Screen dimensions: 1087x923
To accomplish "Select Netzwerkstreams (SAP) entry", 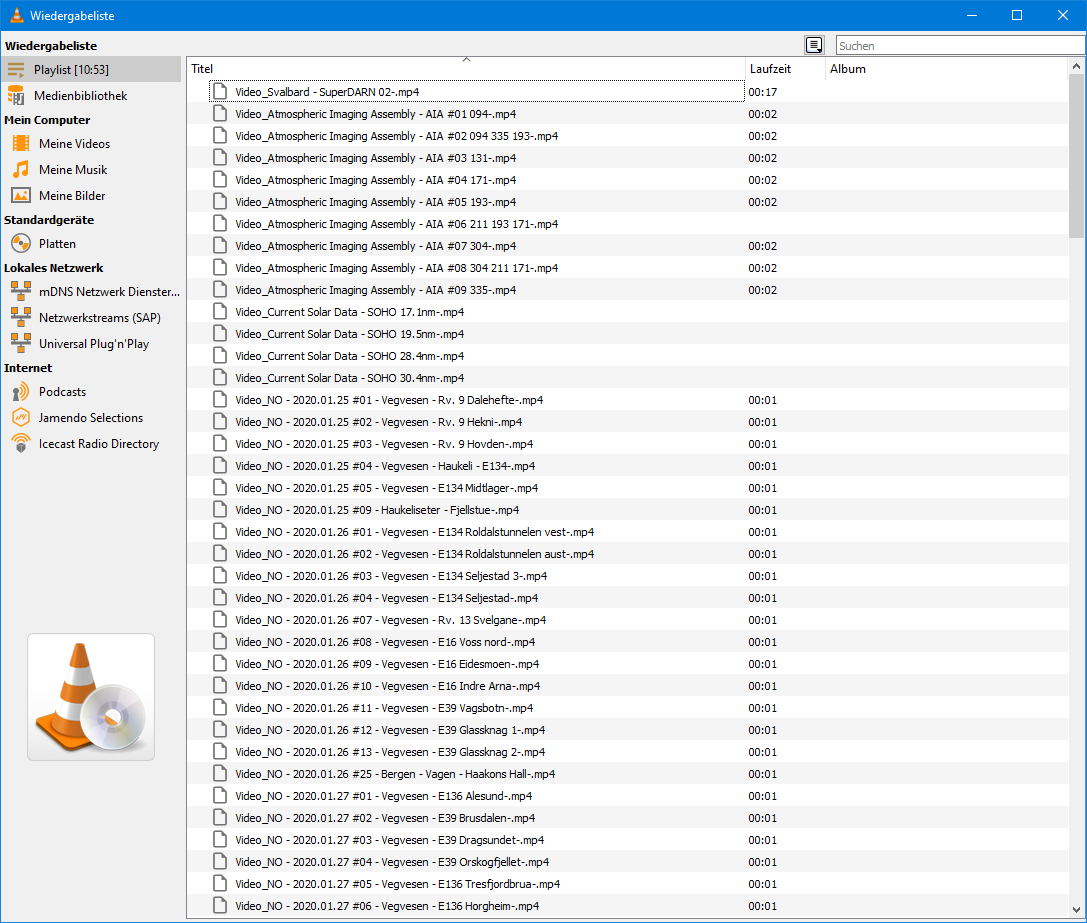I will 99,318.
